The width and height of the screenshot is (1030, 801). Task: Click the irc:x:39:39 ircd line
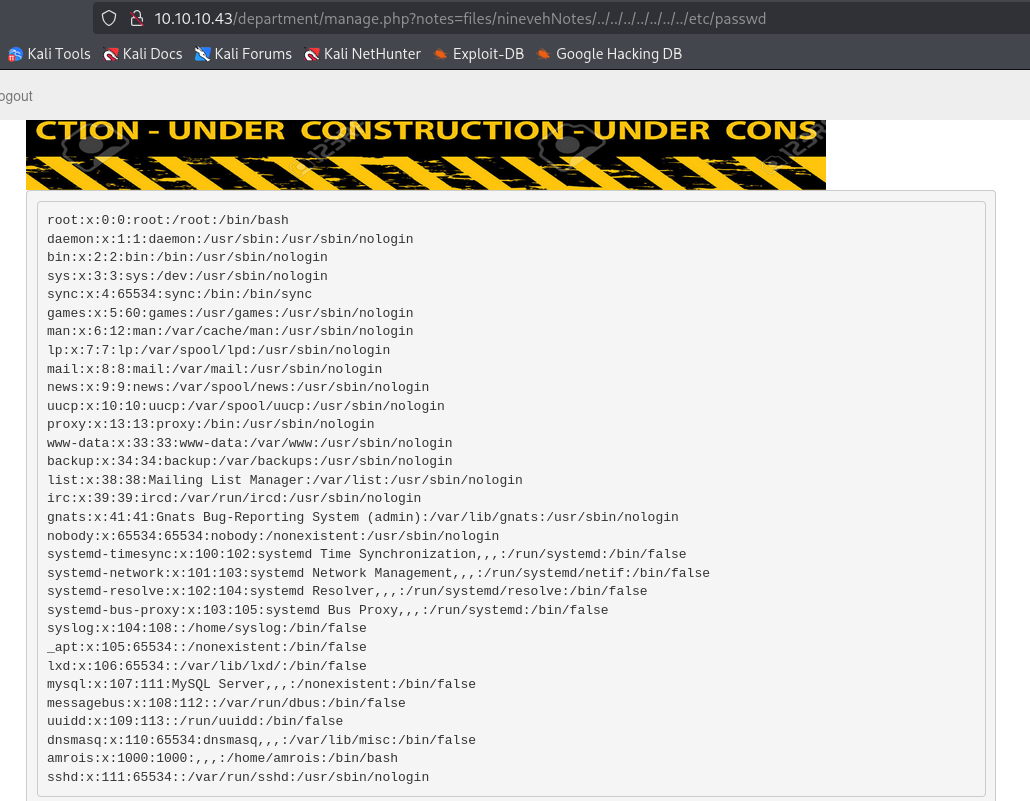[x=235, y=498]
